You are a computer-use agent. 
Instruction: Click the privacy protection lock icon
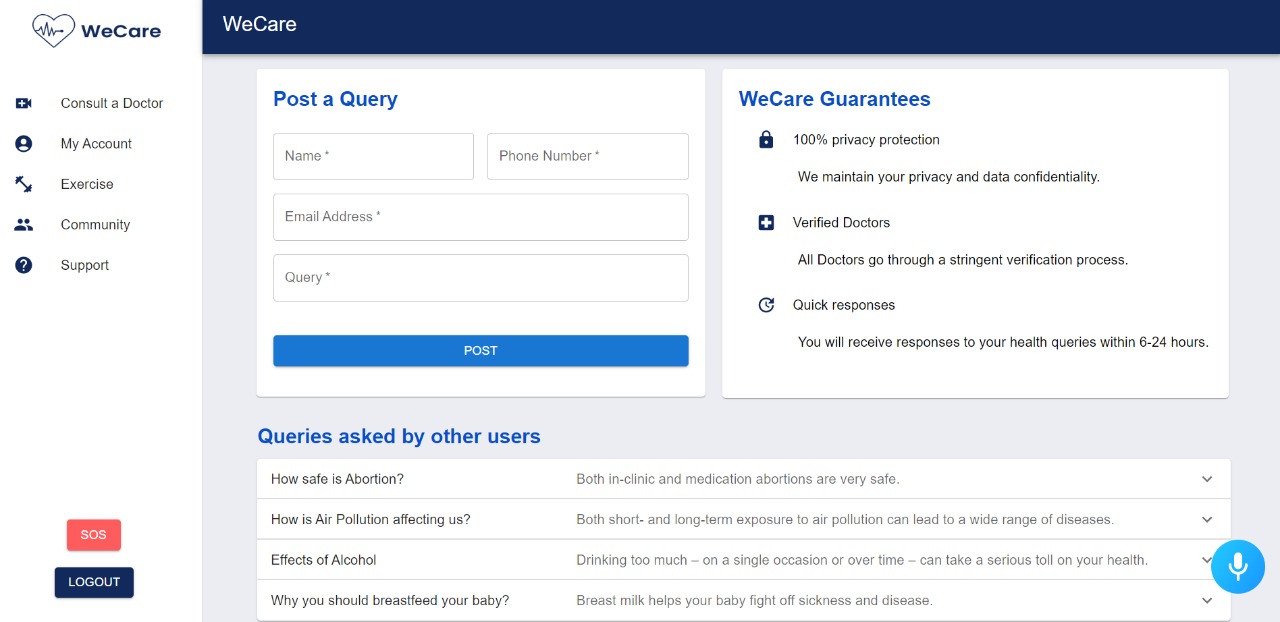tap(766, 140)
